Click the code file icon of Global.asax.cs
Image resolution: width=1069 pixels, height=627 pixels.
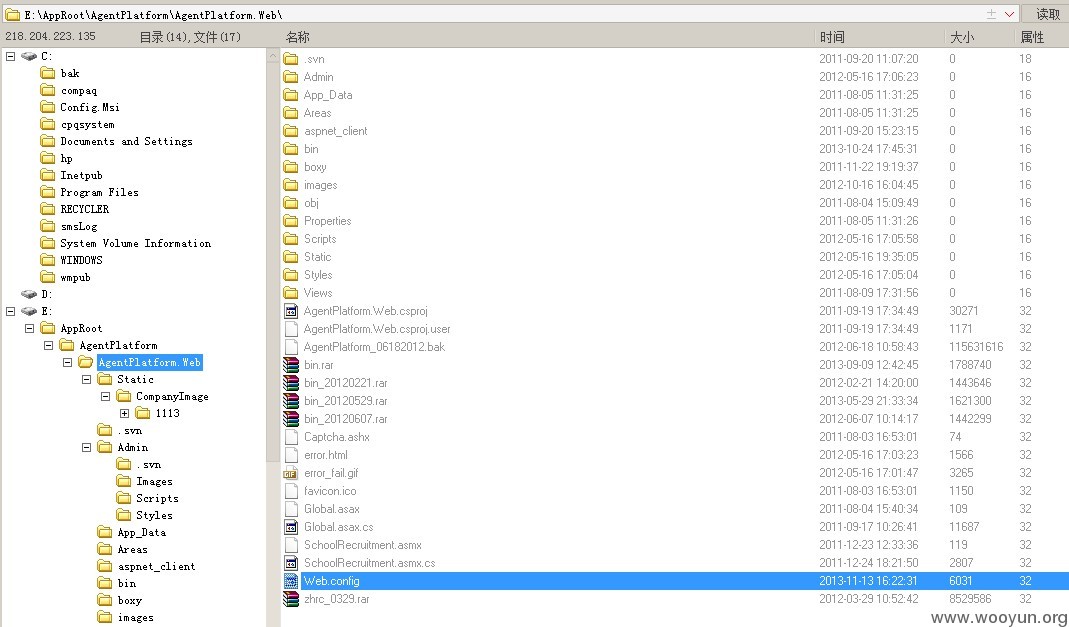[291, 527]
